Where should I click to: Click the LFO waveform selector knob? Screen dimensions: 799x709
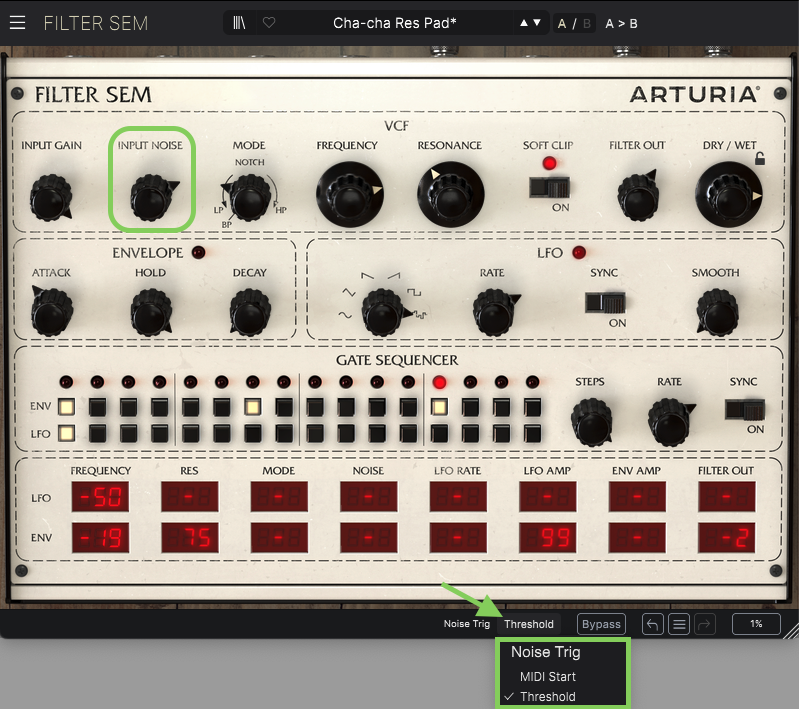(383, 312)
